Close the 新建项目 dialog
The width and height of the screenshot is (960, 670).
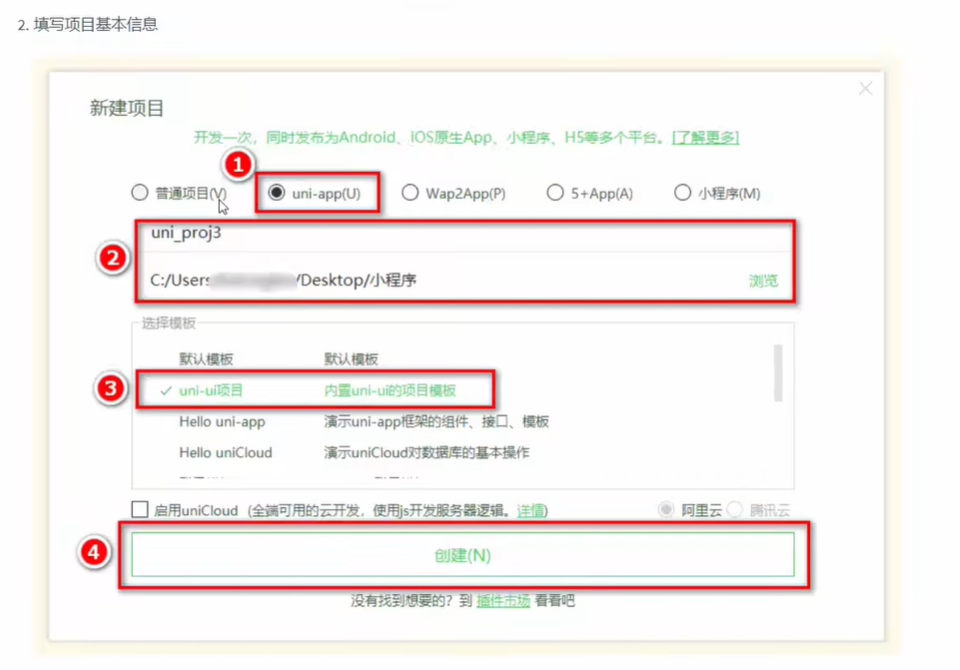(865, 89)
